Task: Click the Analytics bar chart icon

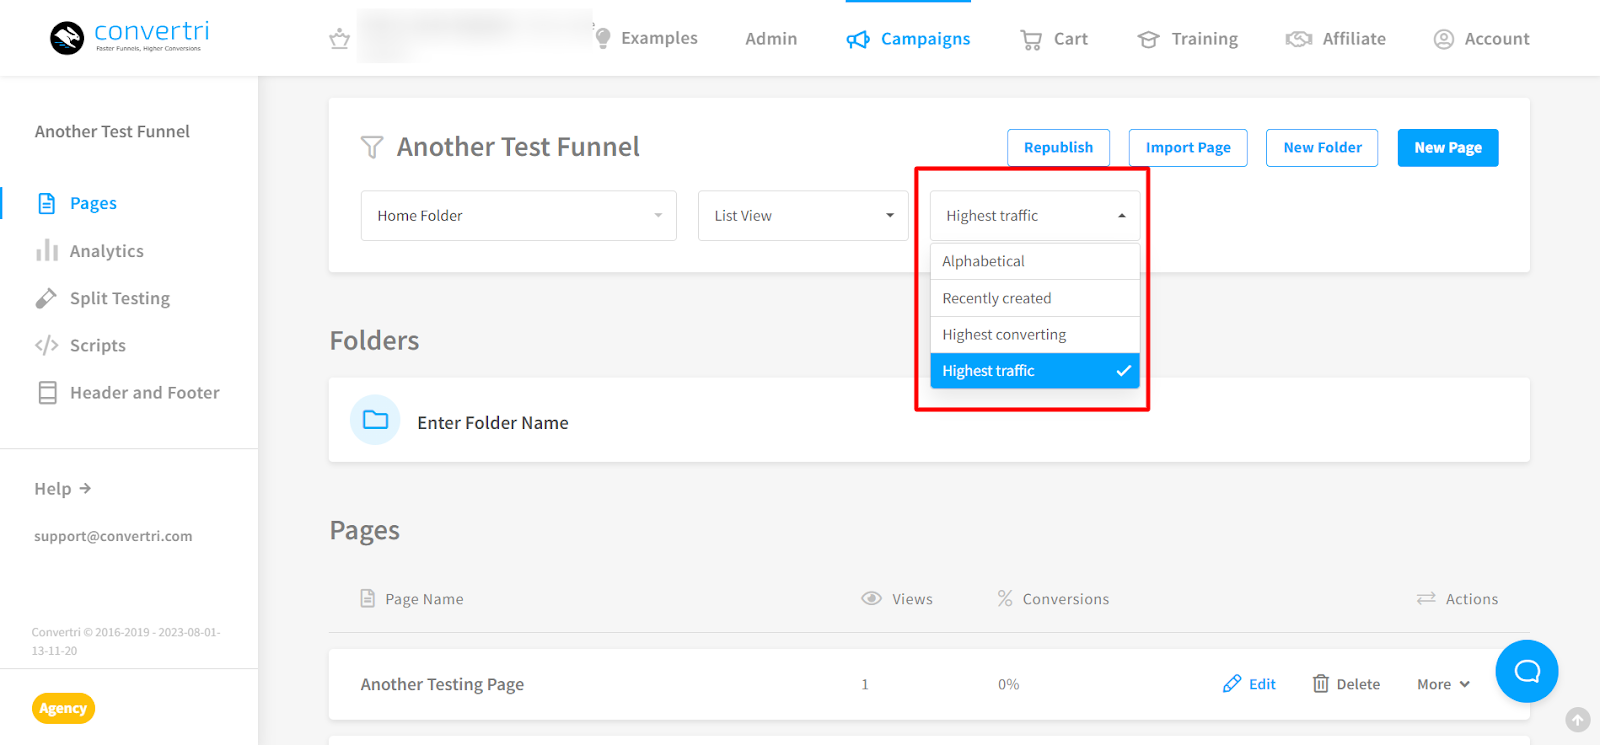Action: (x=47, y=251)
